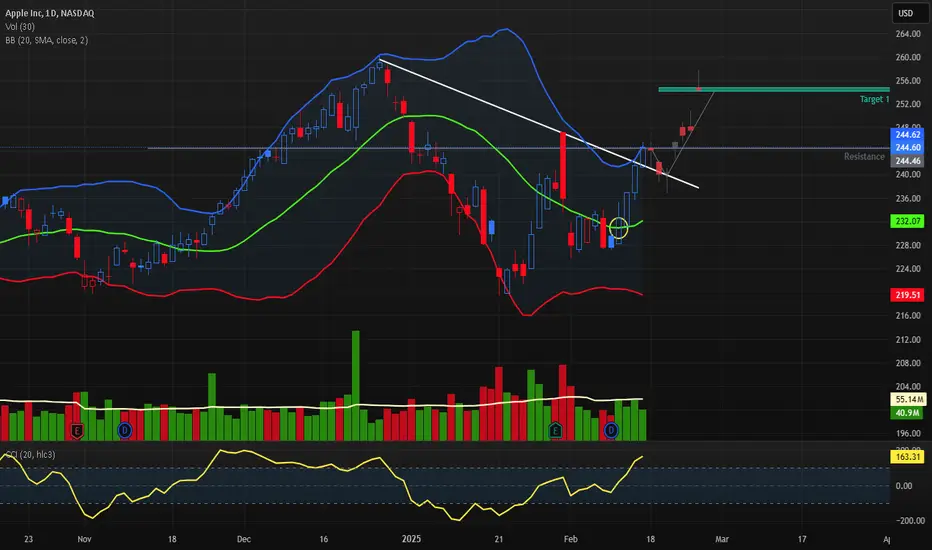Click the red 219.51 lower band label
The width and height of the screenshot is (932, 550).
[908, 295]
